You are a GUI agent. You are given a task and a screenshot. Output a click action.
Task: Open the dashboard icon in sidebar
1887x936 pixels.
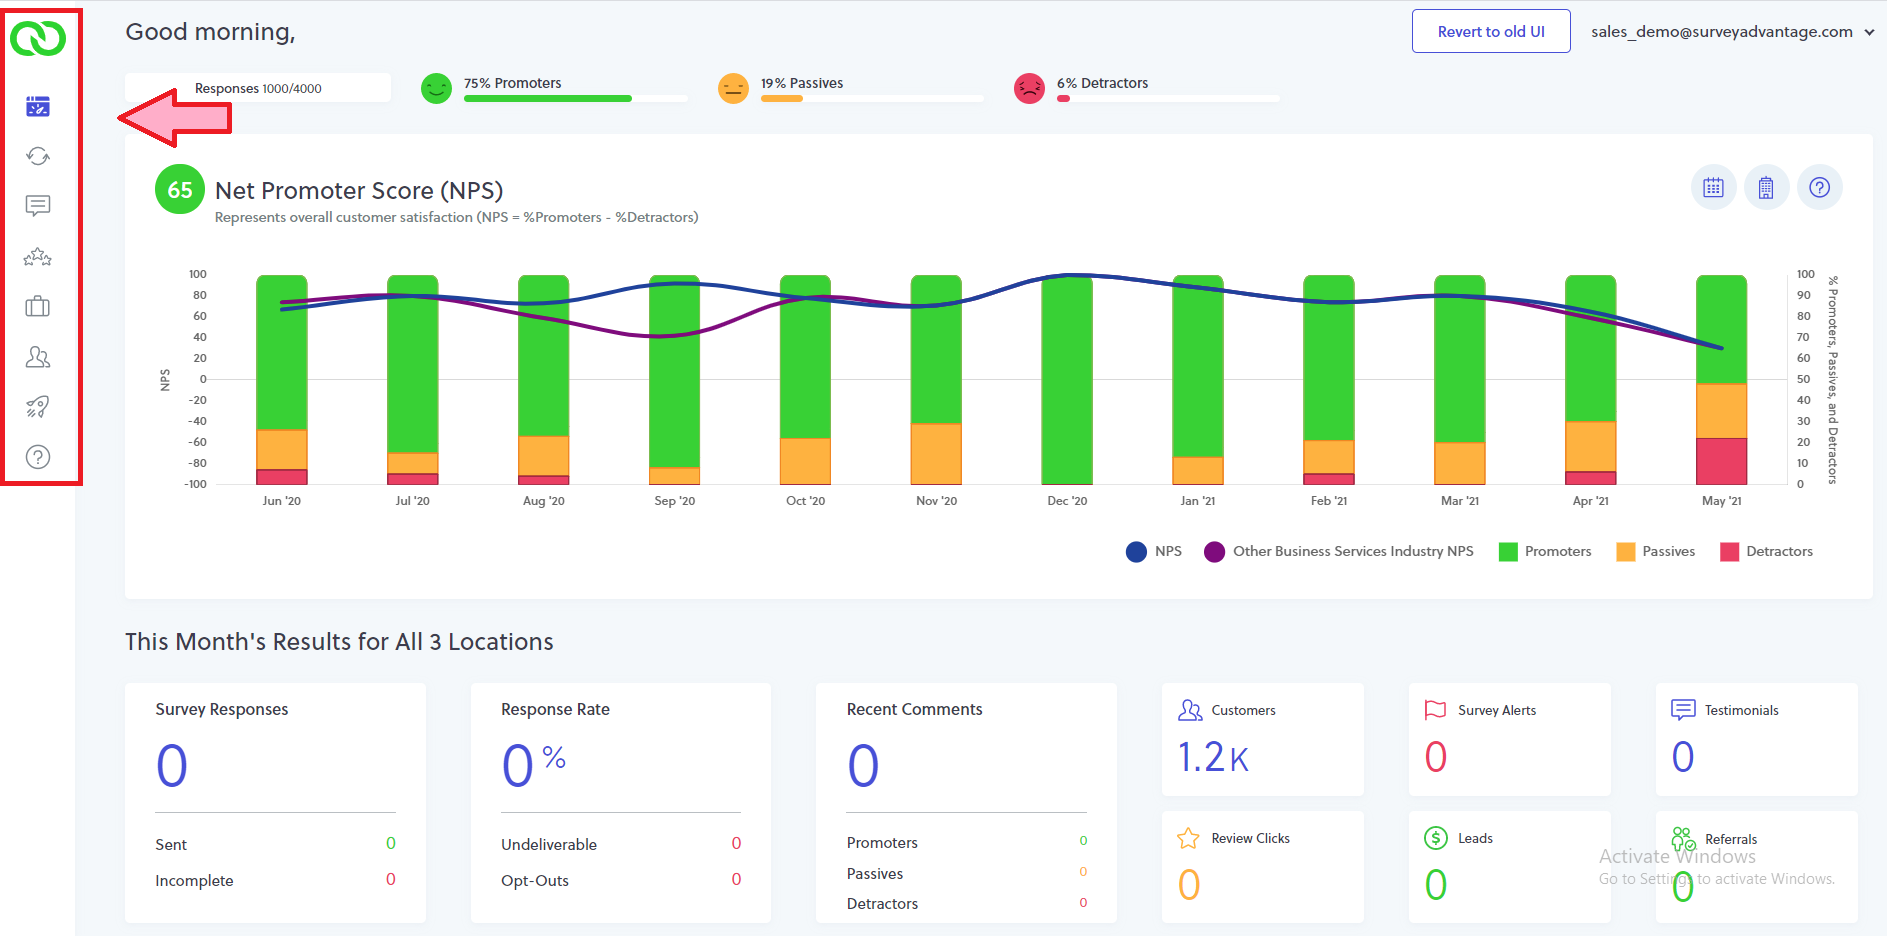[x=38, y=106]
